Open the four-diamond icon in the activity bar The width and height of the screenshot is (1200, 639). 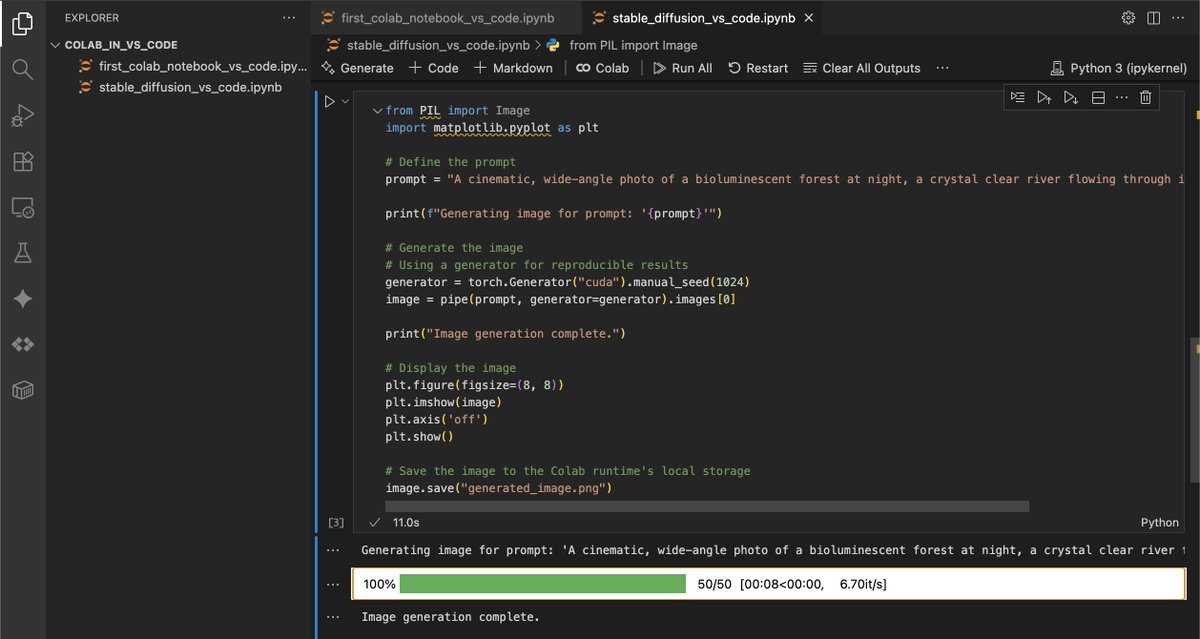pos(22,345)
